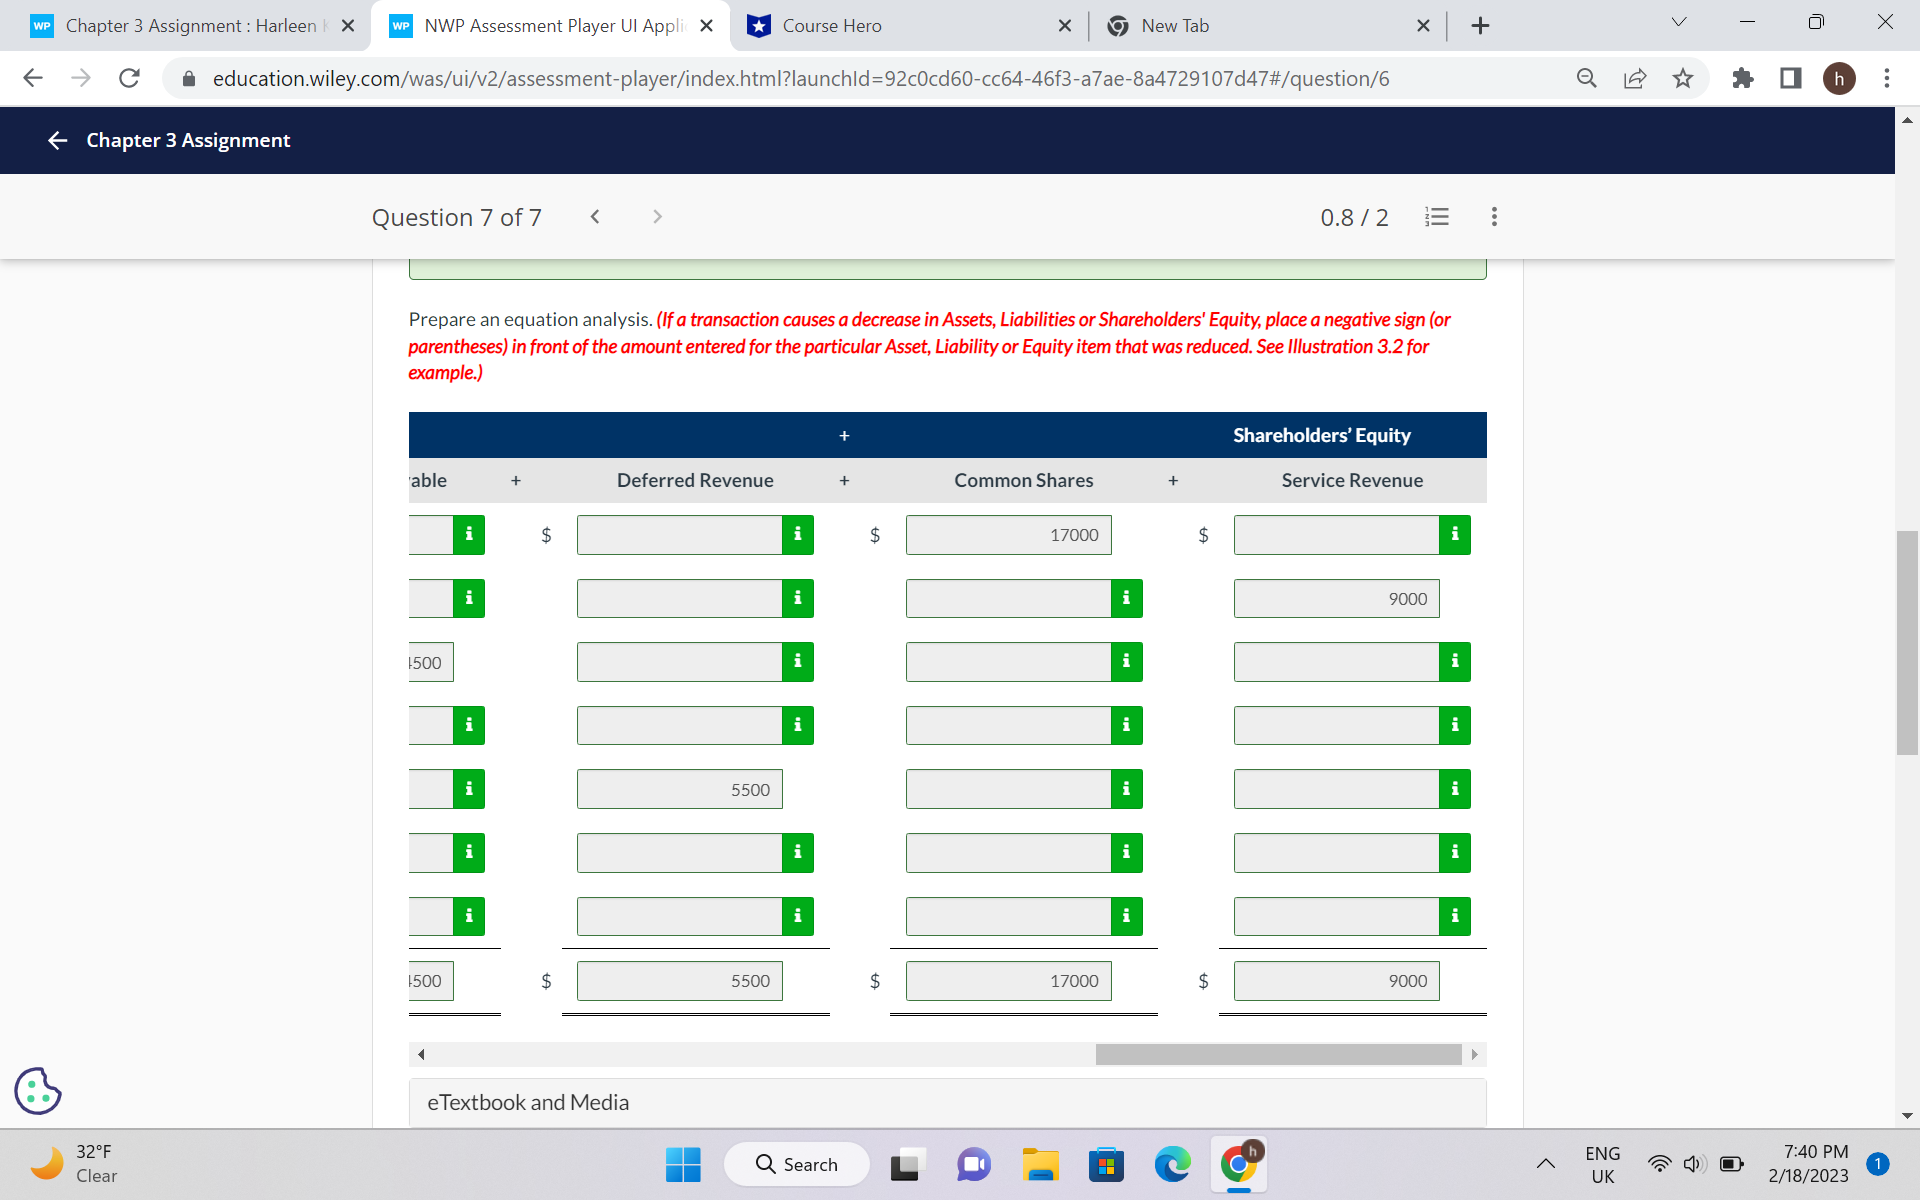1920x1200 pixels.
Task: Click the info icon beside the Deferred Revenue input
Action: pos(797,534)
